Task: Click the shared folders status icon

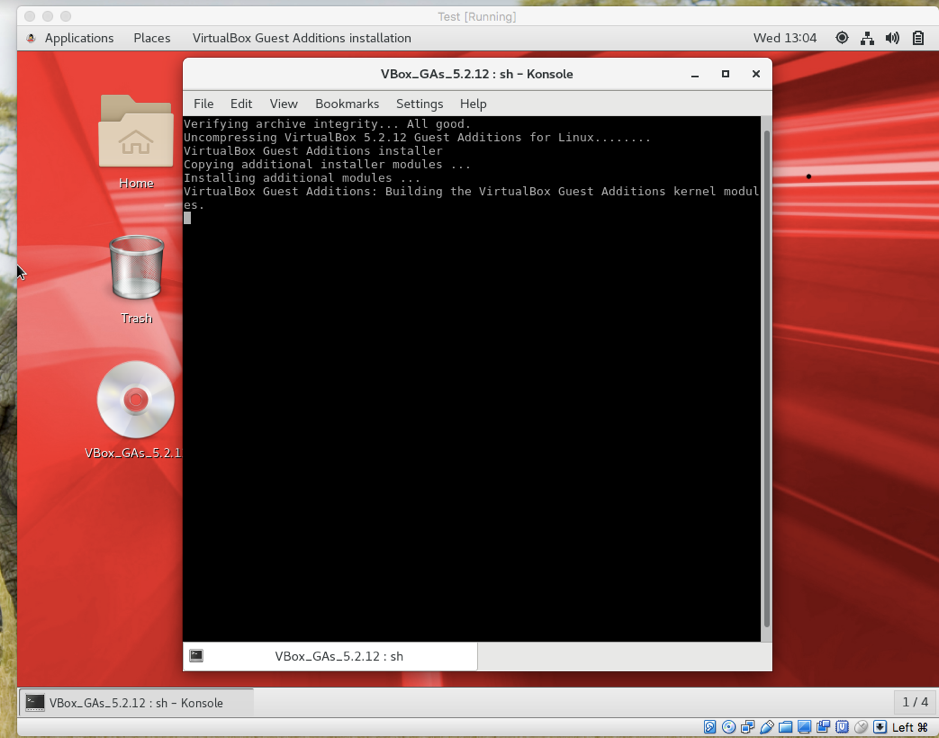Action: [785, 726]
